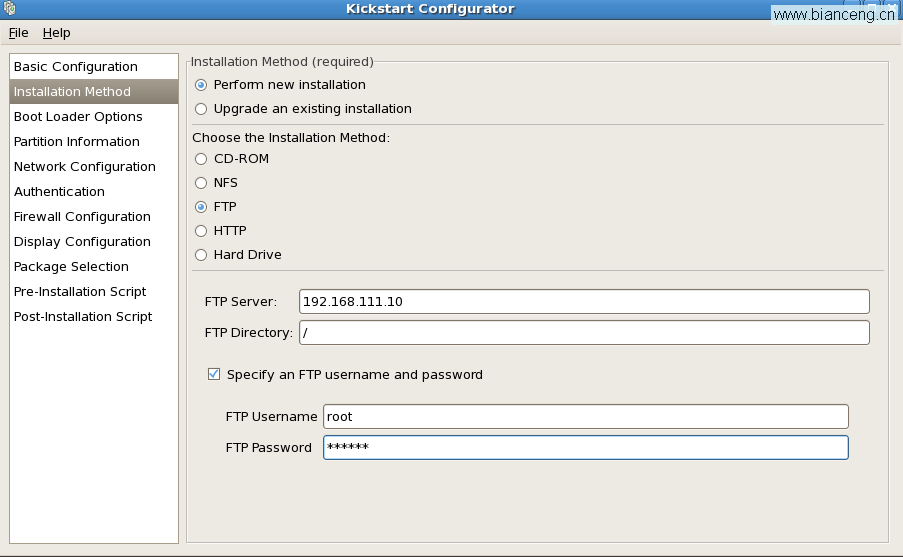The image size is (903, 557).
Task: Open the Help menu
Action: tap(56, 33)
